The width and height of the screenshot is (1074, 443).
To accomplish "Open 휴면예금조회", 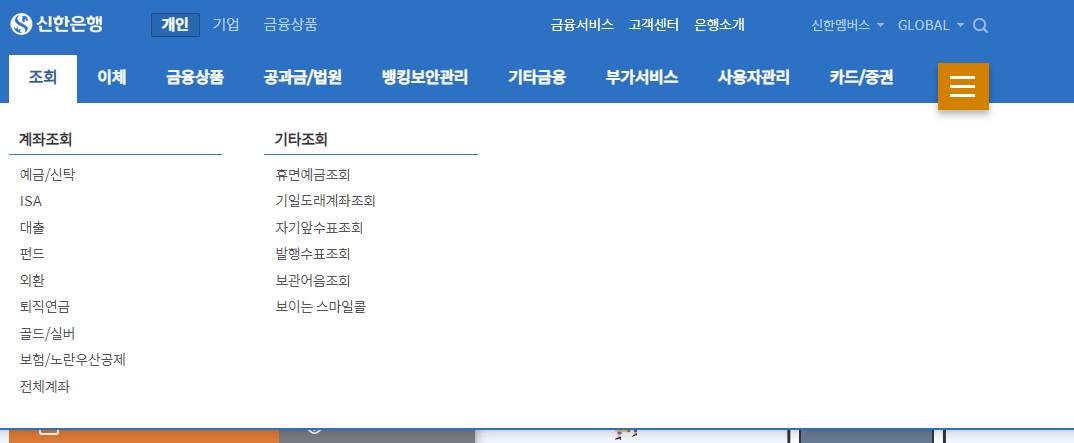I will (x=313, y=175).
